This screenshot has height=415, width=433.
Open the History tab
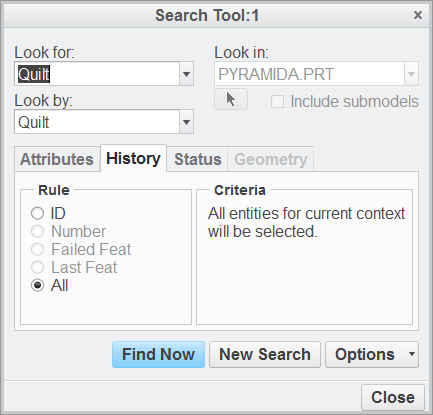(x=133, y=158)
